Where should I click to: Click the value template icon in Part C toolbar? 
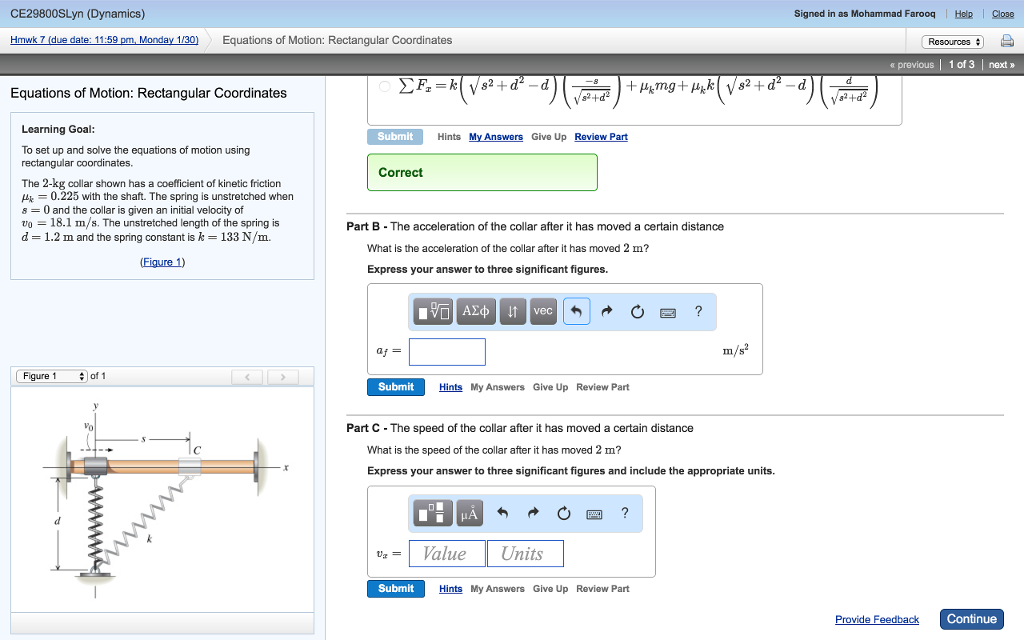click(432, 512)
